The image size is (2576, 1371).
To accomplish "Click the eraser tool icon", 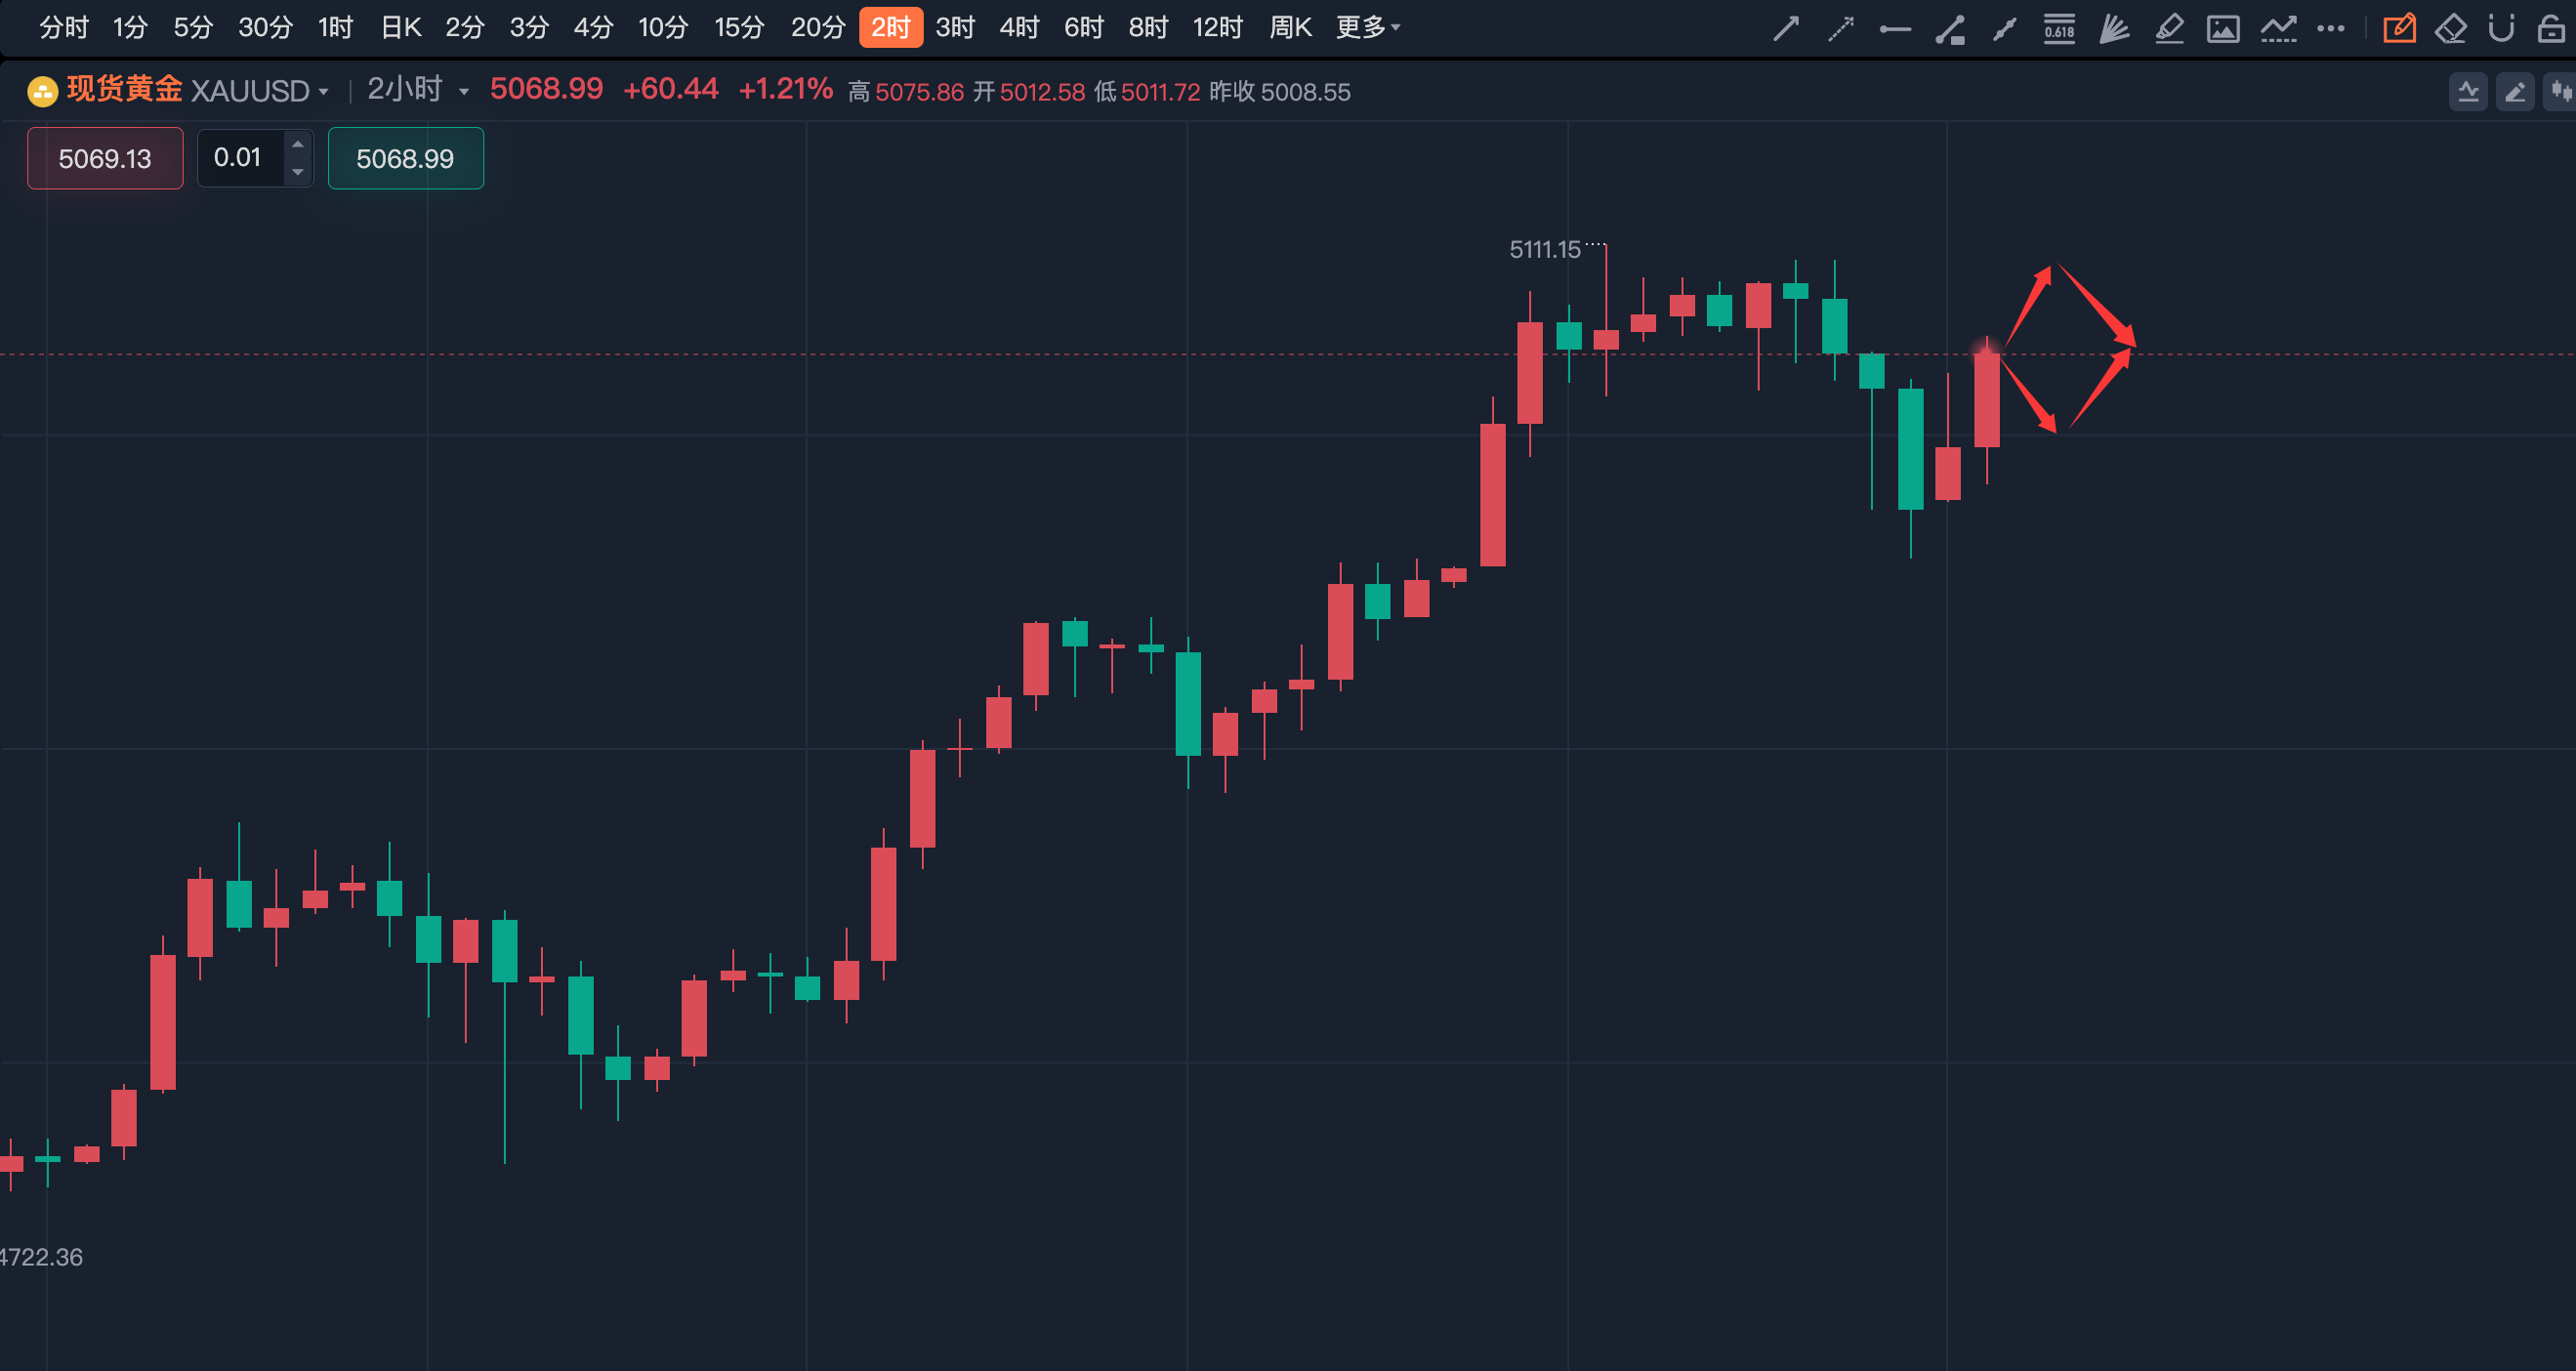I will [2451, 28].
